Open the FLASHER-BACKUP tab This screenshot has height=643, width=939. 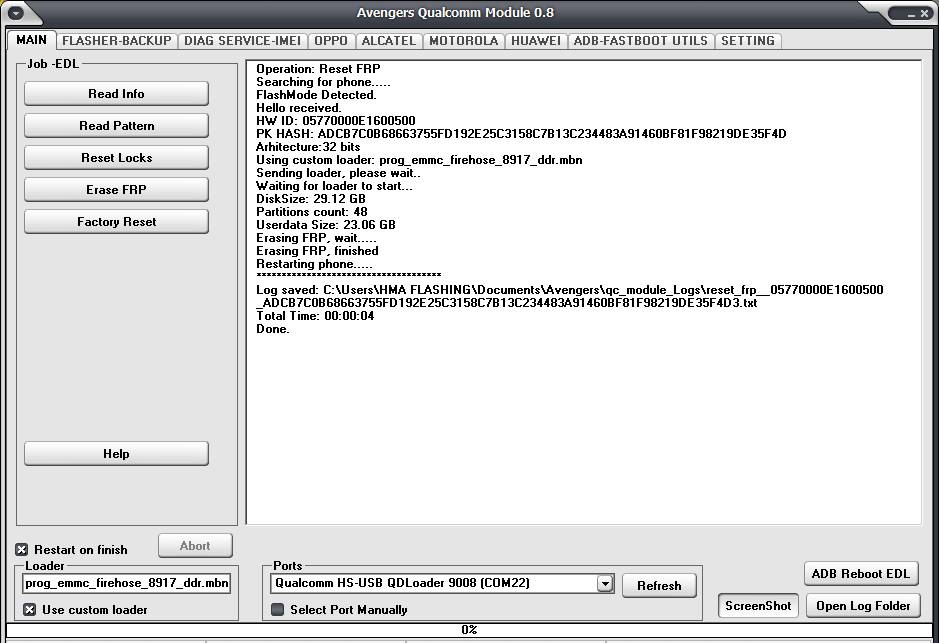pos(117,41)
